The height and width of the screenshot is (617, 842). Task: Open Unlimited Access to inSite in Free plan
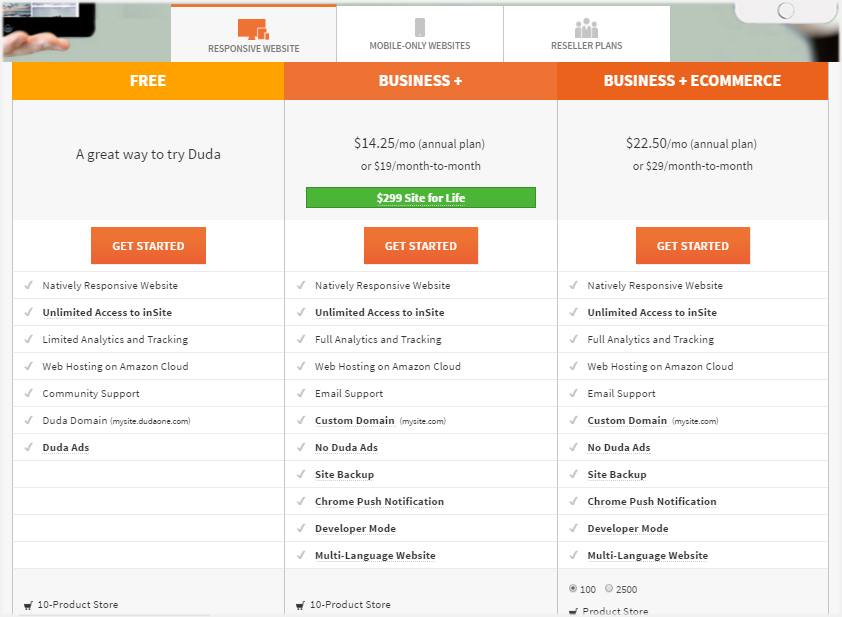coord(107,313)
